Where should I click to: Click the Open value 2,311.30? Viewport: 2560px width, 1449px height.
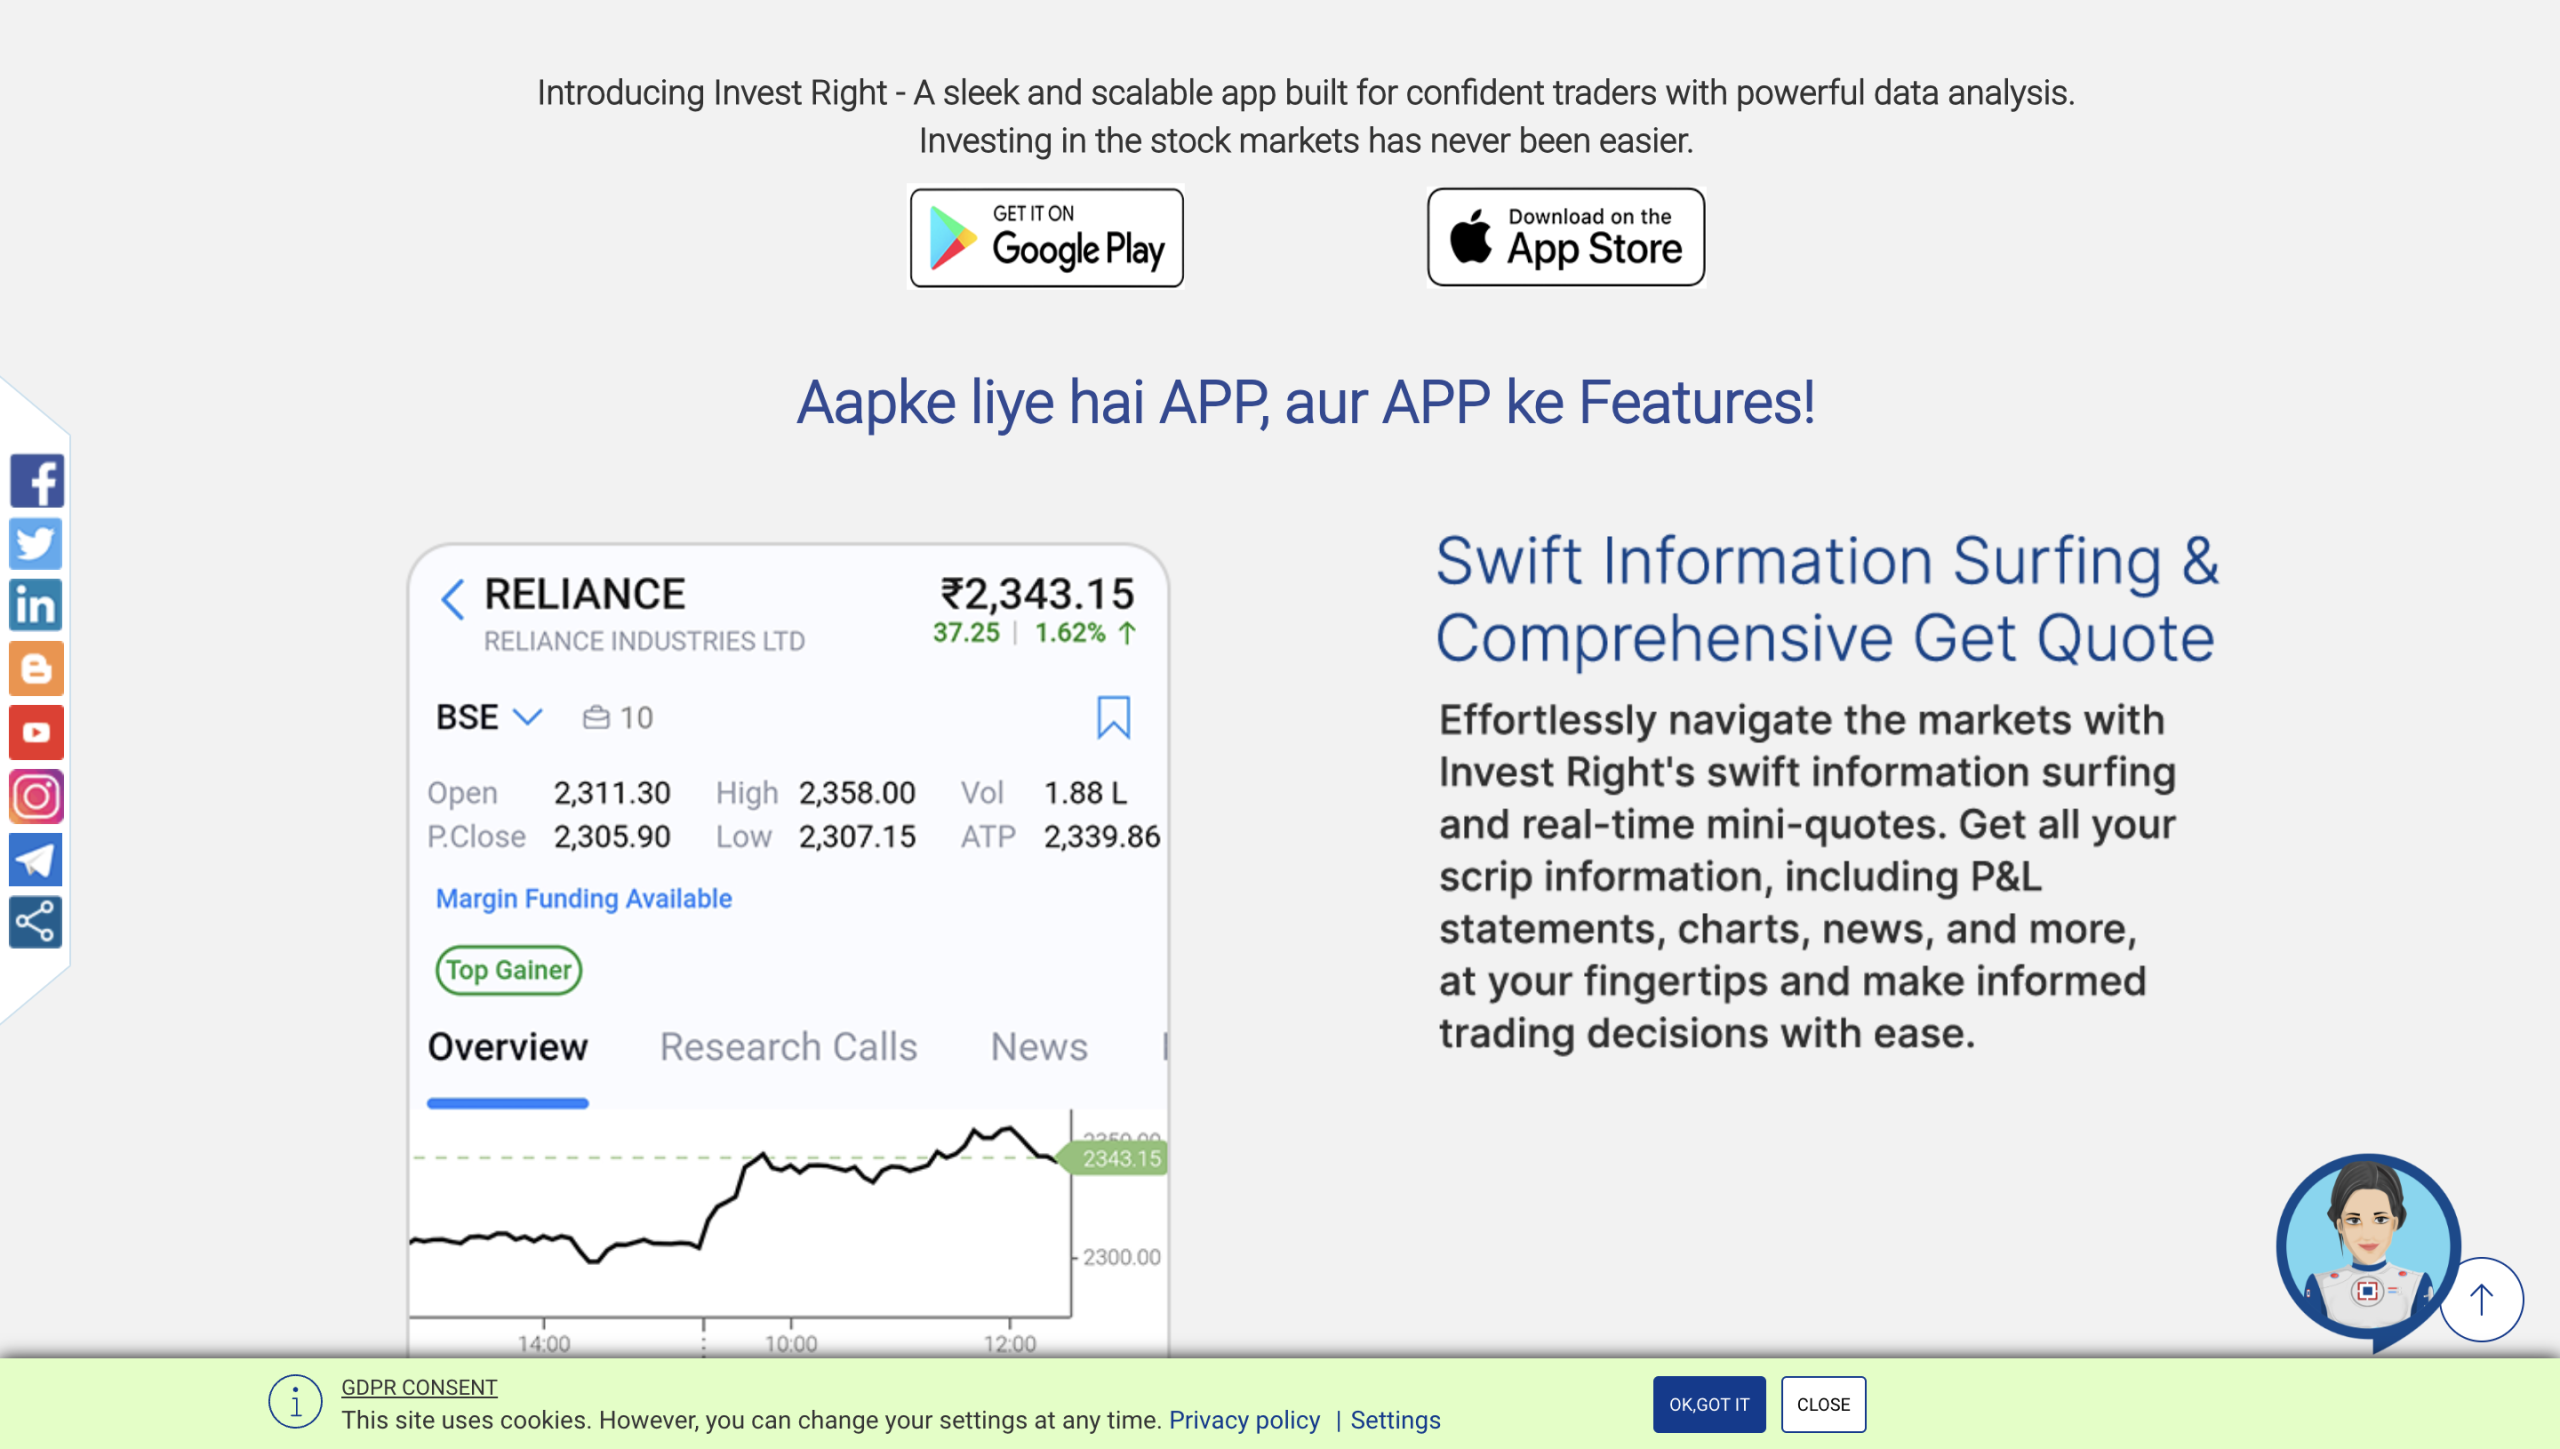[x=612, y=792]
